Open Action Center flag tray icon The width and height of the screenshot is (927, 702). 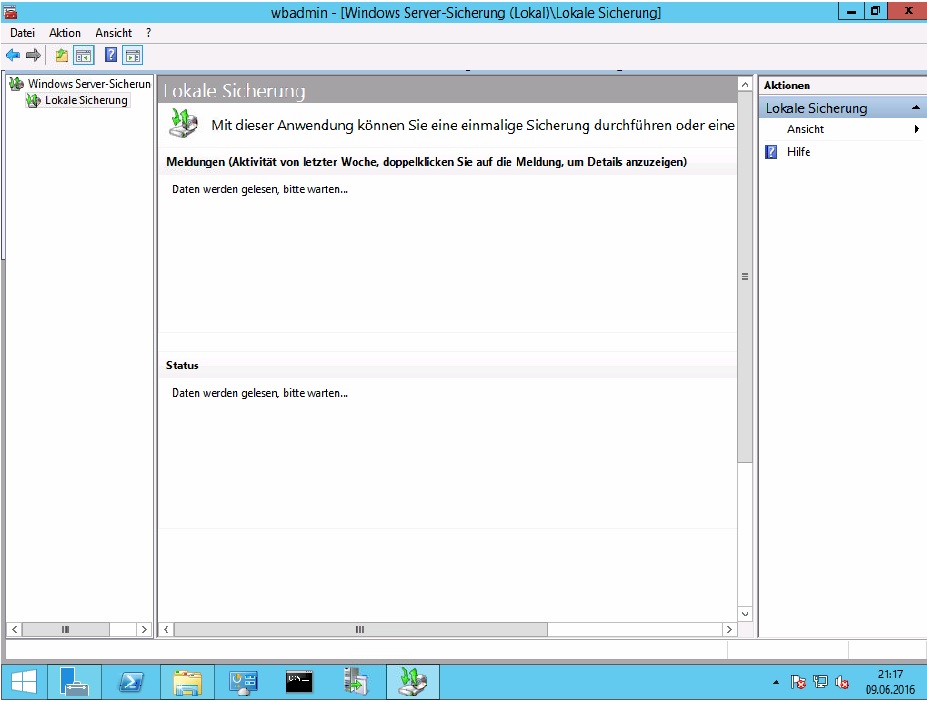[x=798, y=682]
